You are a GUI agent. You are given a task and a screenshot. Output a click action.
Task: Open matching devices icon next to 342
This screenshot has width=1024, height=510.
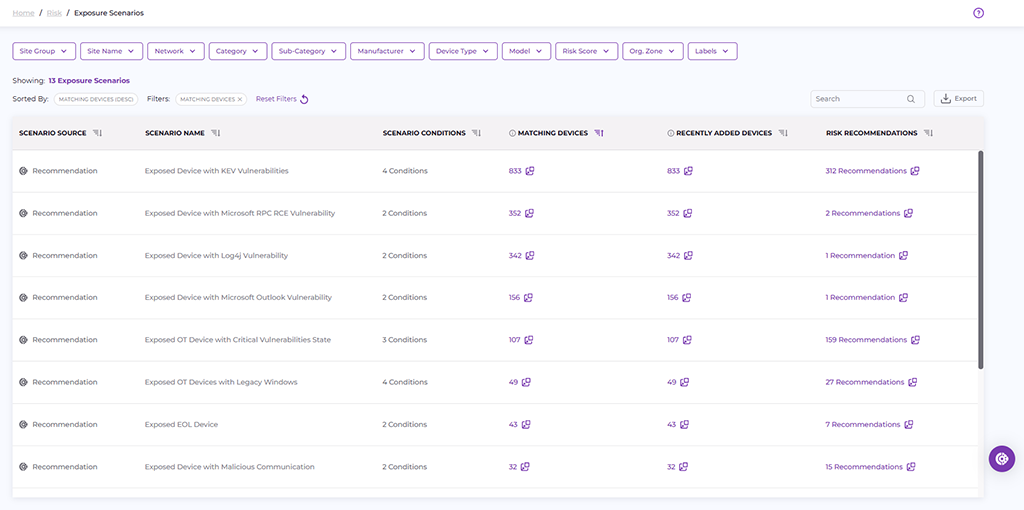[x=530, y=255]
